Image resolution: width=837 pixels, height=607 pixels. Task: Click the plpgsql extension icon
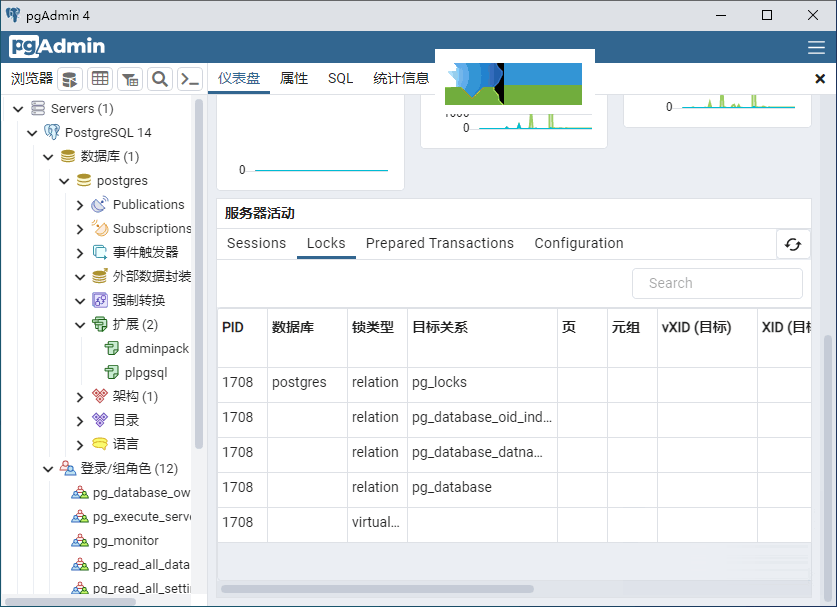click(x=112, y=372)
